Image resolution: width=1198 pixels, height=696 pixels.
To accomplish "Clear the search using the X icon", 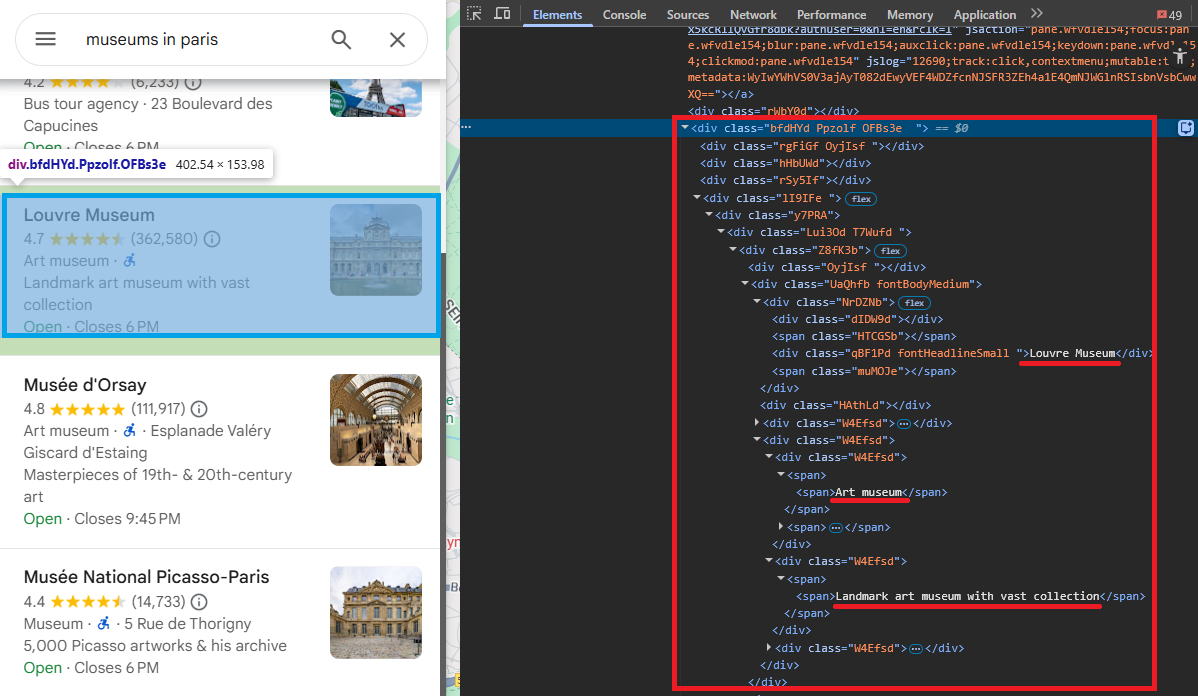I will click(397, 39).
